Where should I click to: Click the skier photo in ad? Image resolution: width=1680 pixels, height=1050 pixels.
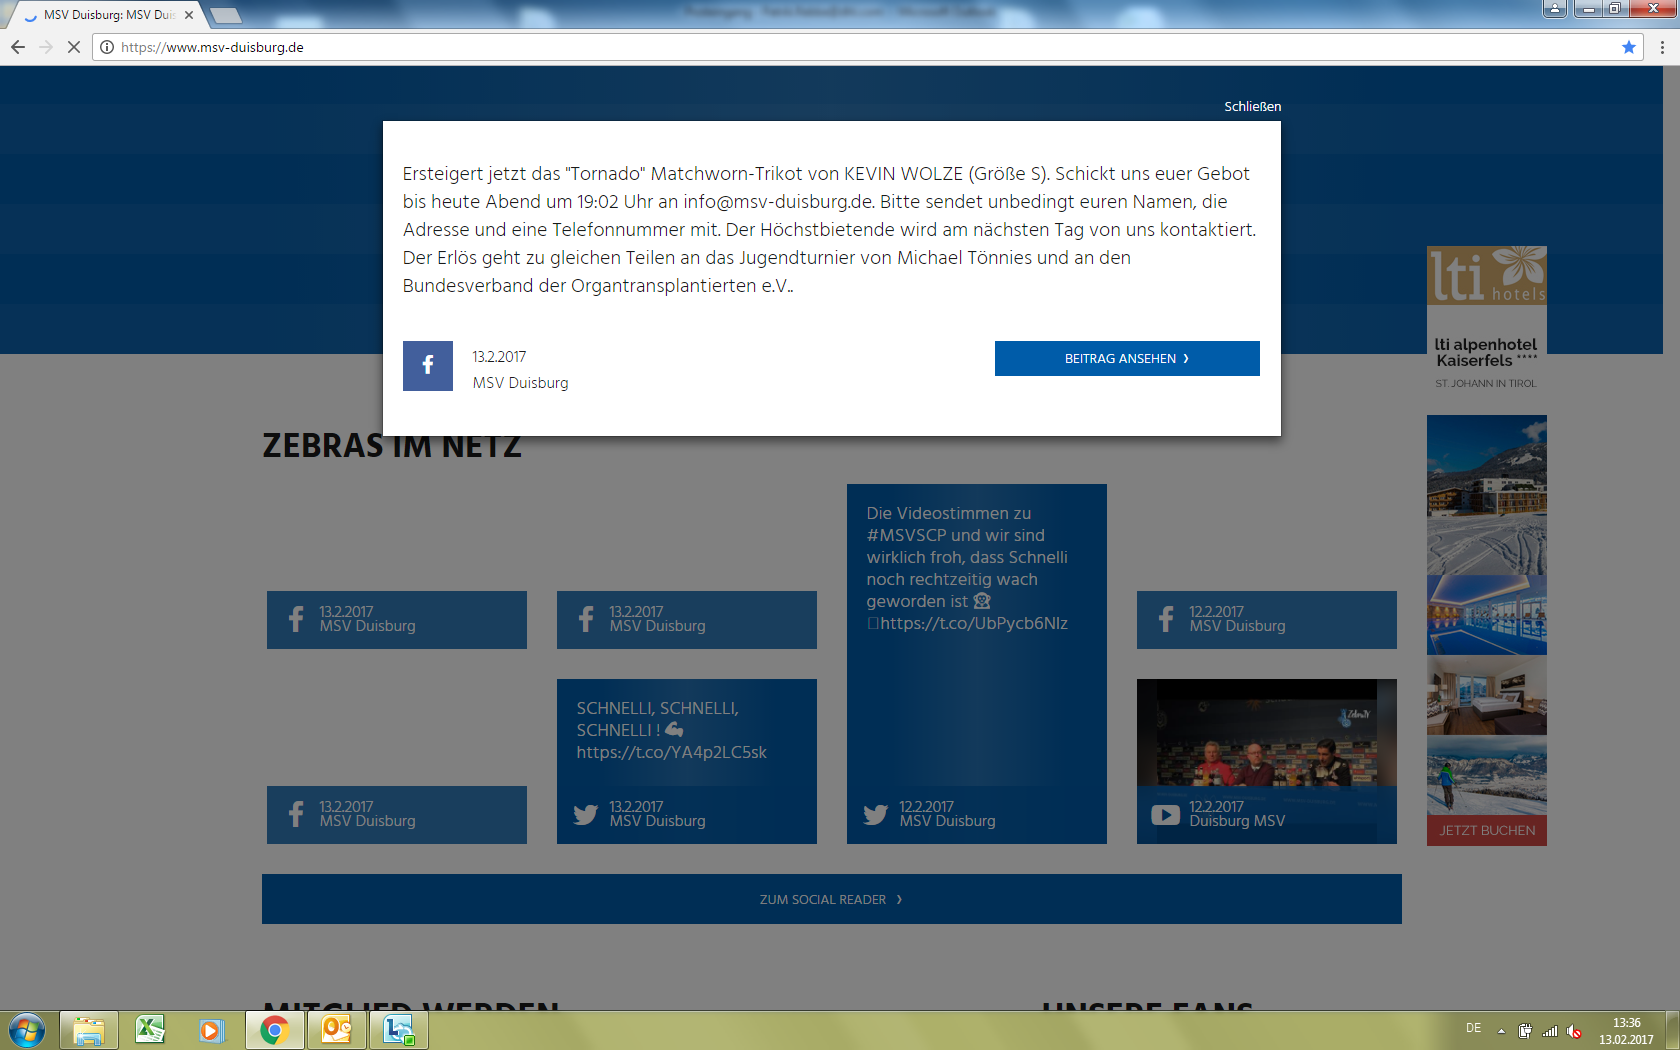[1487, 775]
